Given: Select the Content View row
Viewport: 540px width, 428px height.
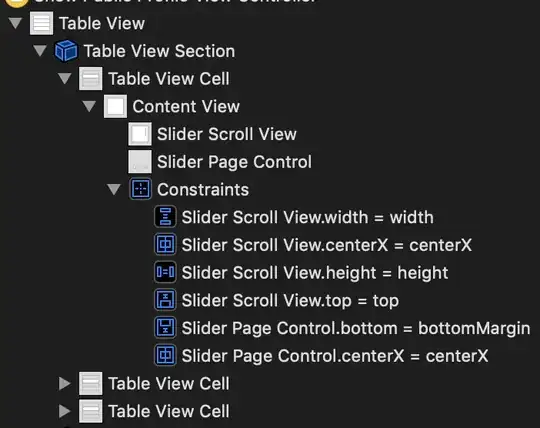Looking at the screenshot, I should (172, 106).
